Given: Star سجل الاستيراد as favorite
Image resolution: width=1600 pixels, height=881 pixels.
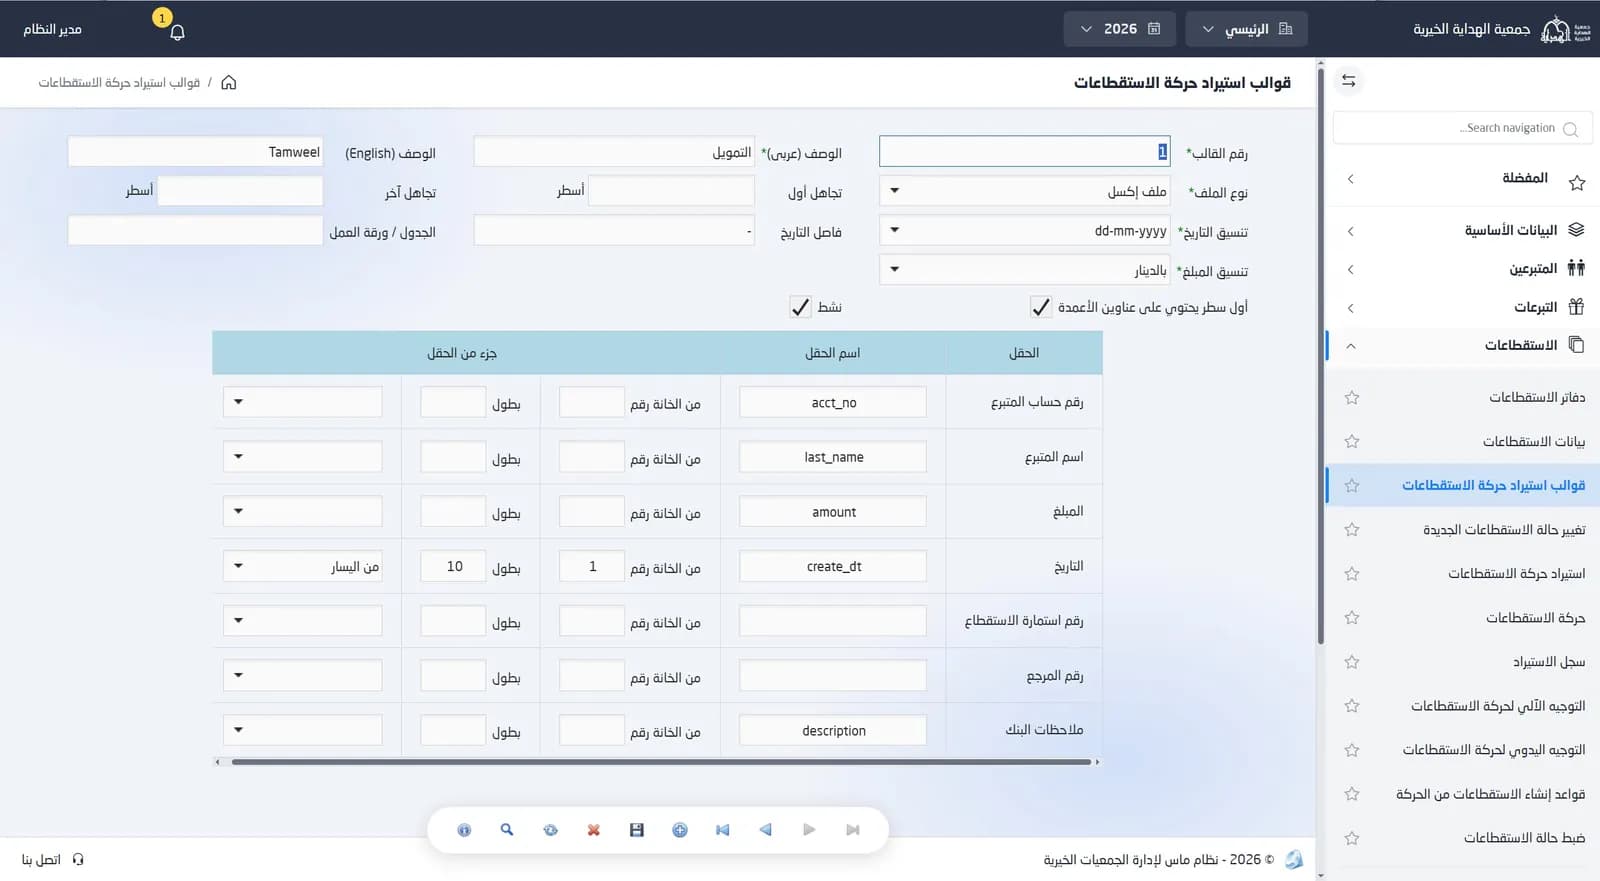Looking at the screenshot, I should click(x=1352, y=662).
